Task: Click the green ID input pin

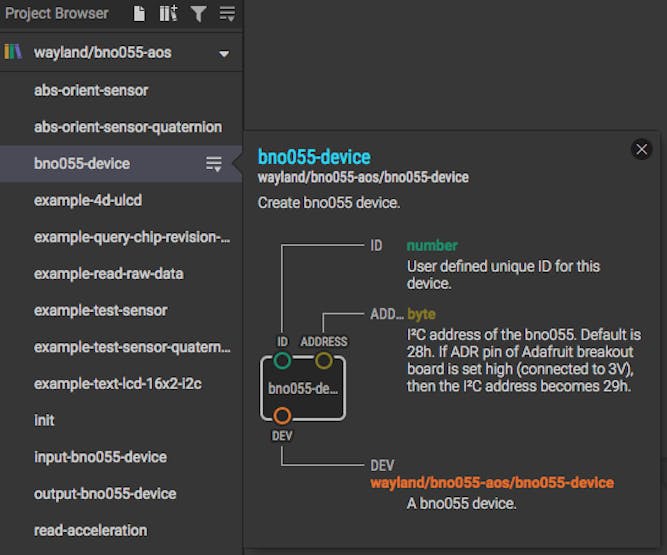Action: pyautogui.click(x=282, y=360)
